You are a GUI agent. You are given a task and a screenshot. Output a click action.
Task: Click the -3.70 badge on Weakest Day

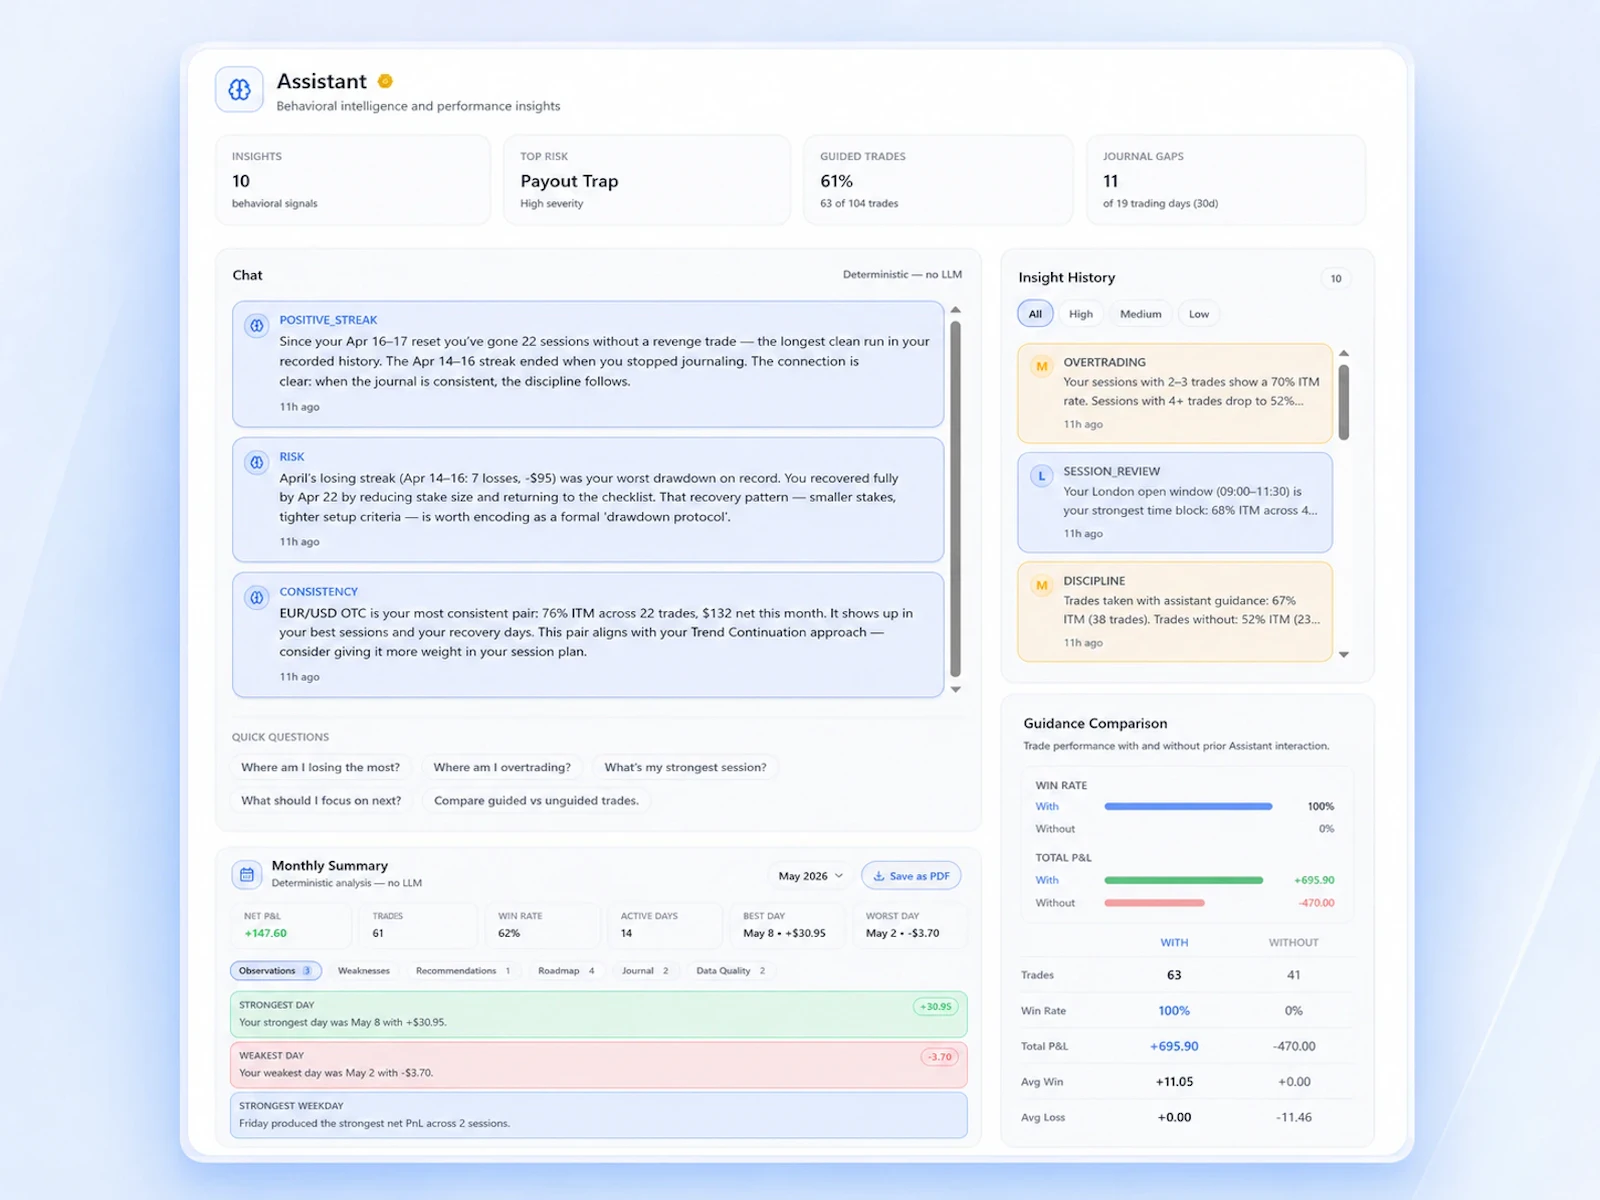tap(939, 1057)
